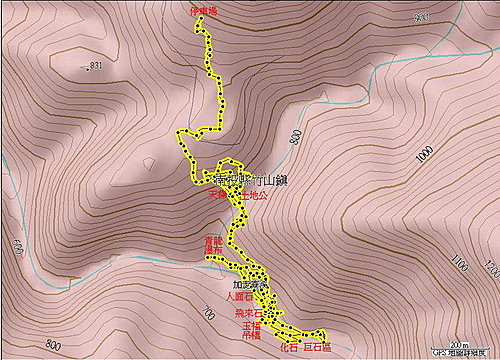
Task: Click the red 青龍瀑布 waypoint label
Action: 213,246
